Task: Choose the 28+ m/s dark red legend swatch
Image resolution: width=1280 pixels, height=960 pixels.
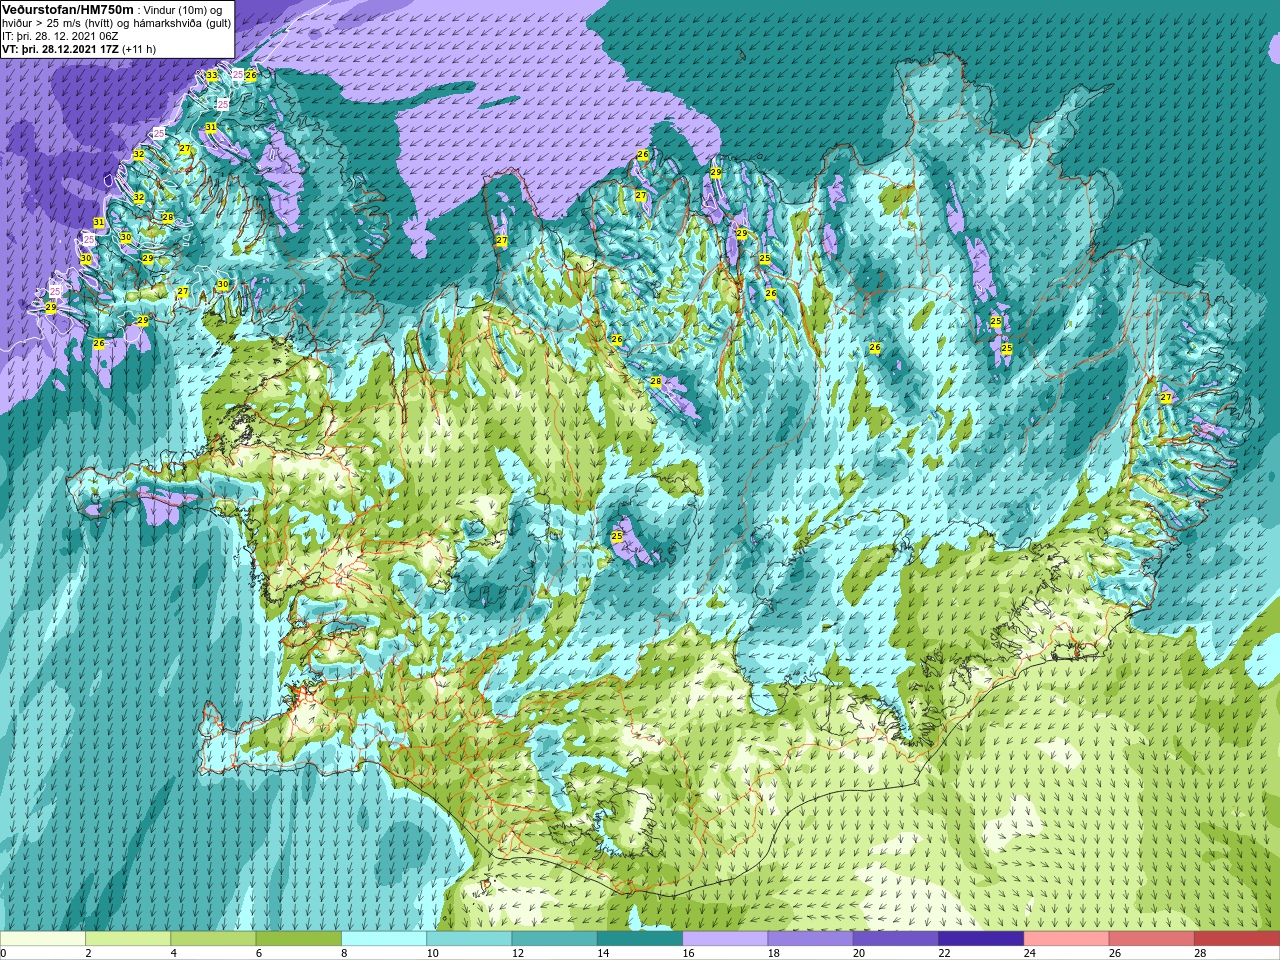Action: click(1237, 939)
